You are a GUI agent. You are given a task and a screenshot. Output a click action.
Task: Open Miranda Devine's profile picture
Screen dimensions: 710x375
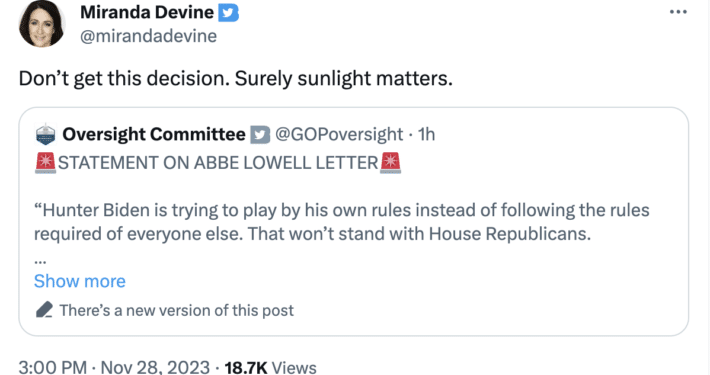42,24
